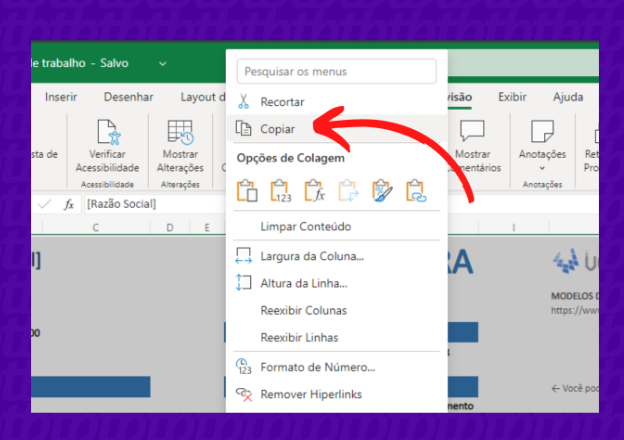Click the first paste option icon
This screenshot has height=440, width=624.
(x=247, y=190)
